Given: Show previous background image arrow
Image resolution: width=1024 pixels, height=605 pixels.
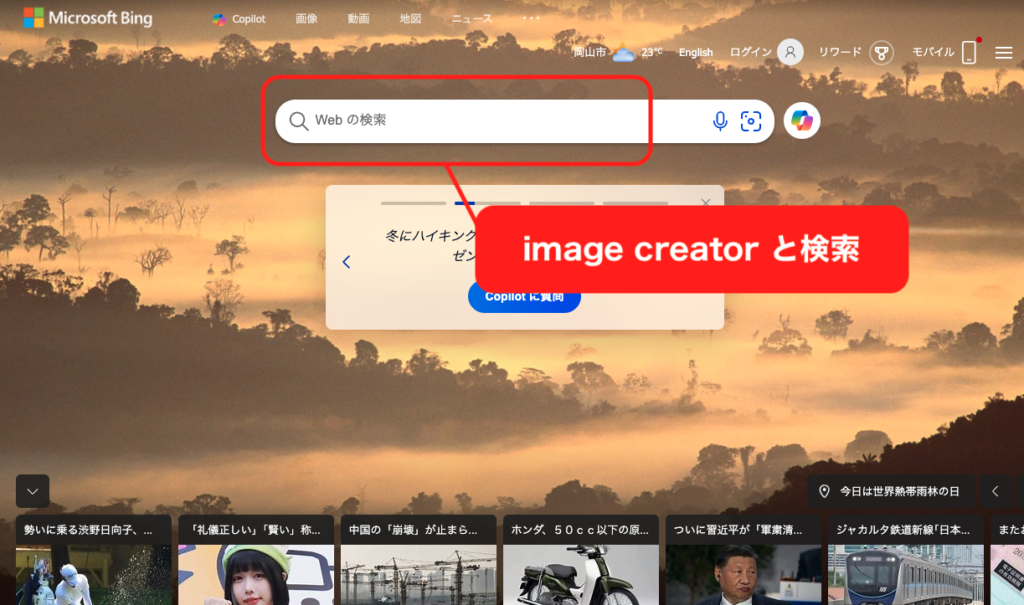Looking at the screenshot, I should (x=995, y=491).
